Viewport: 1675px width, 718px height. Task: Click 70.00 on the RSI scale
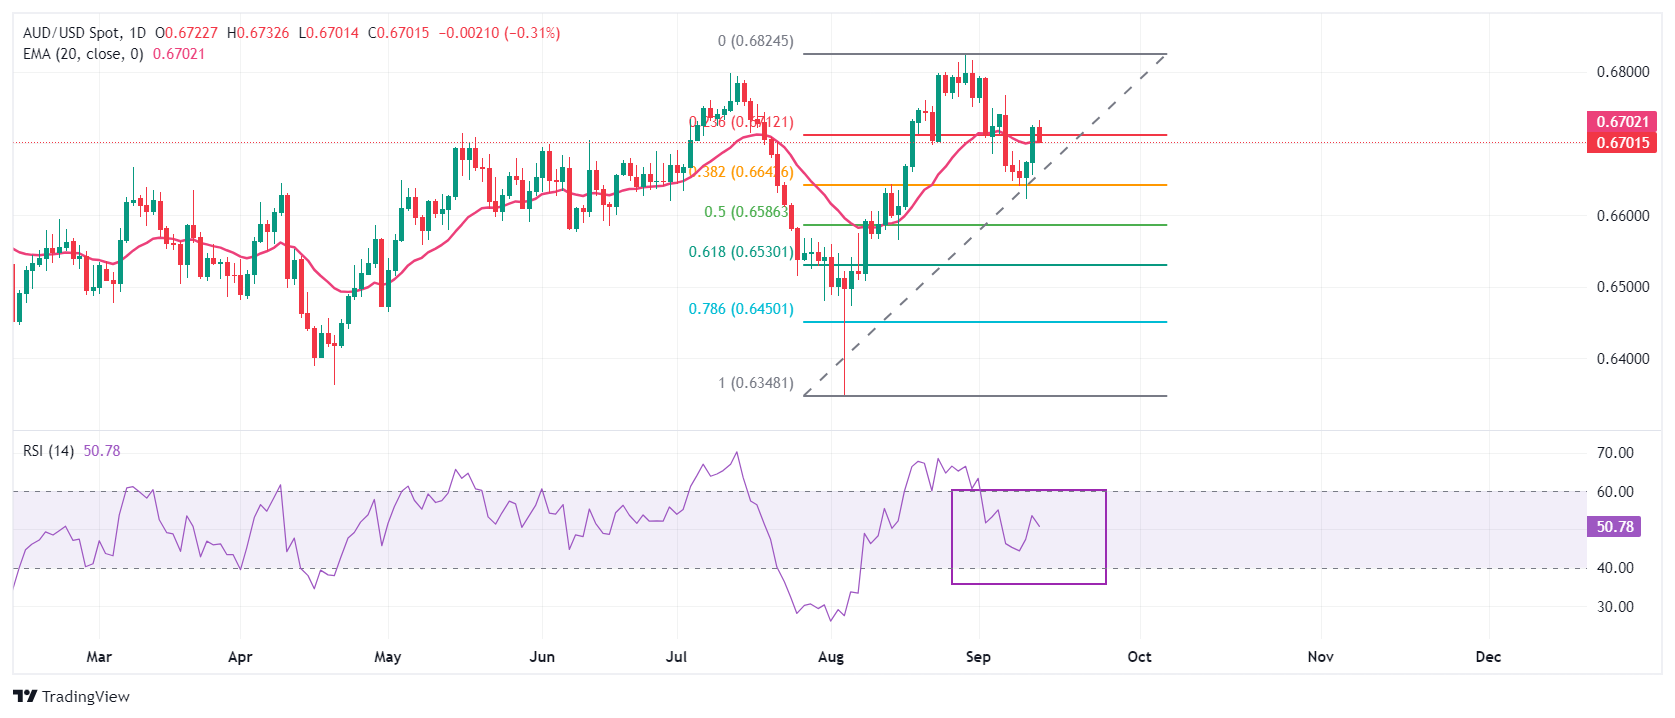click(x=1615, y=453)
